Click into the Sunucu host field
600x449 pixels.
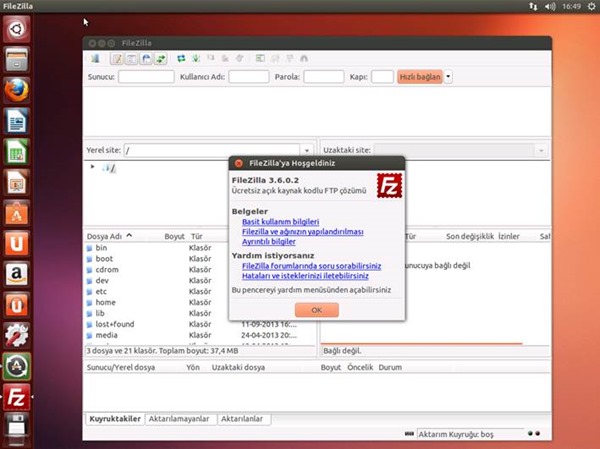tap(146, 77)
